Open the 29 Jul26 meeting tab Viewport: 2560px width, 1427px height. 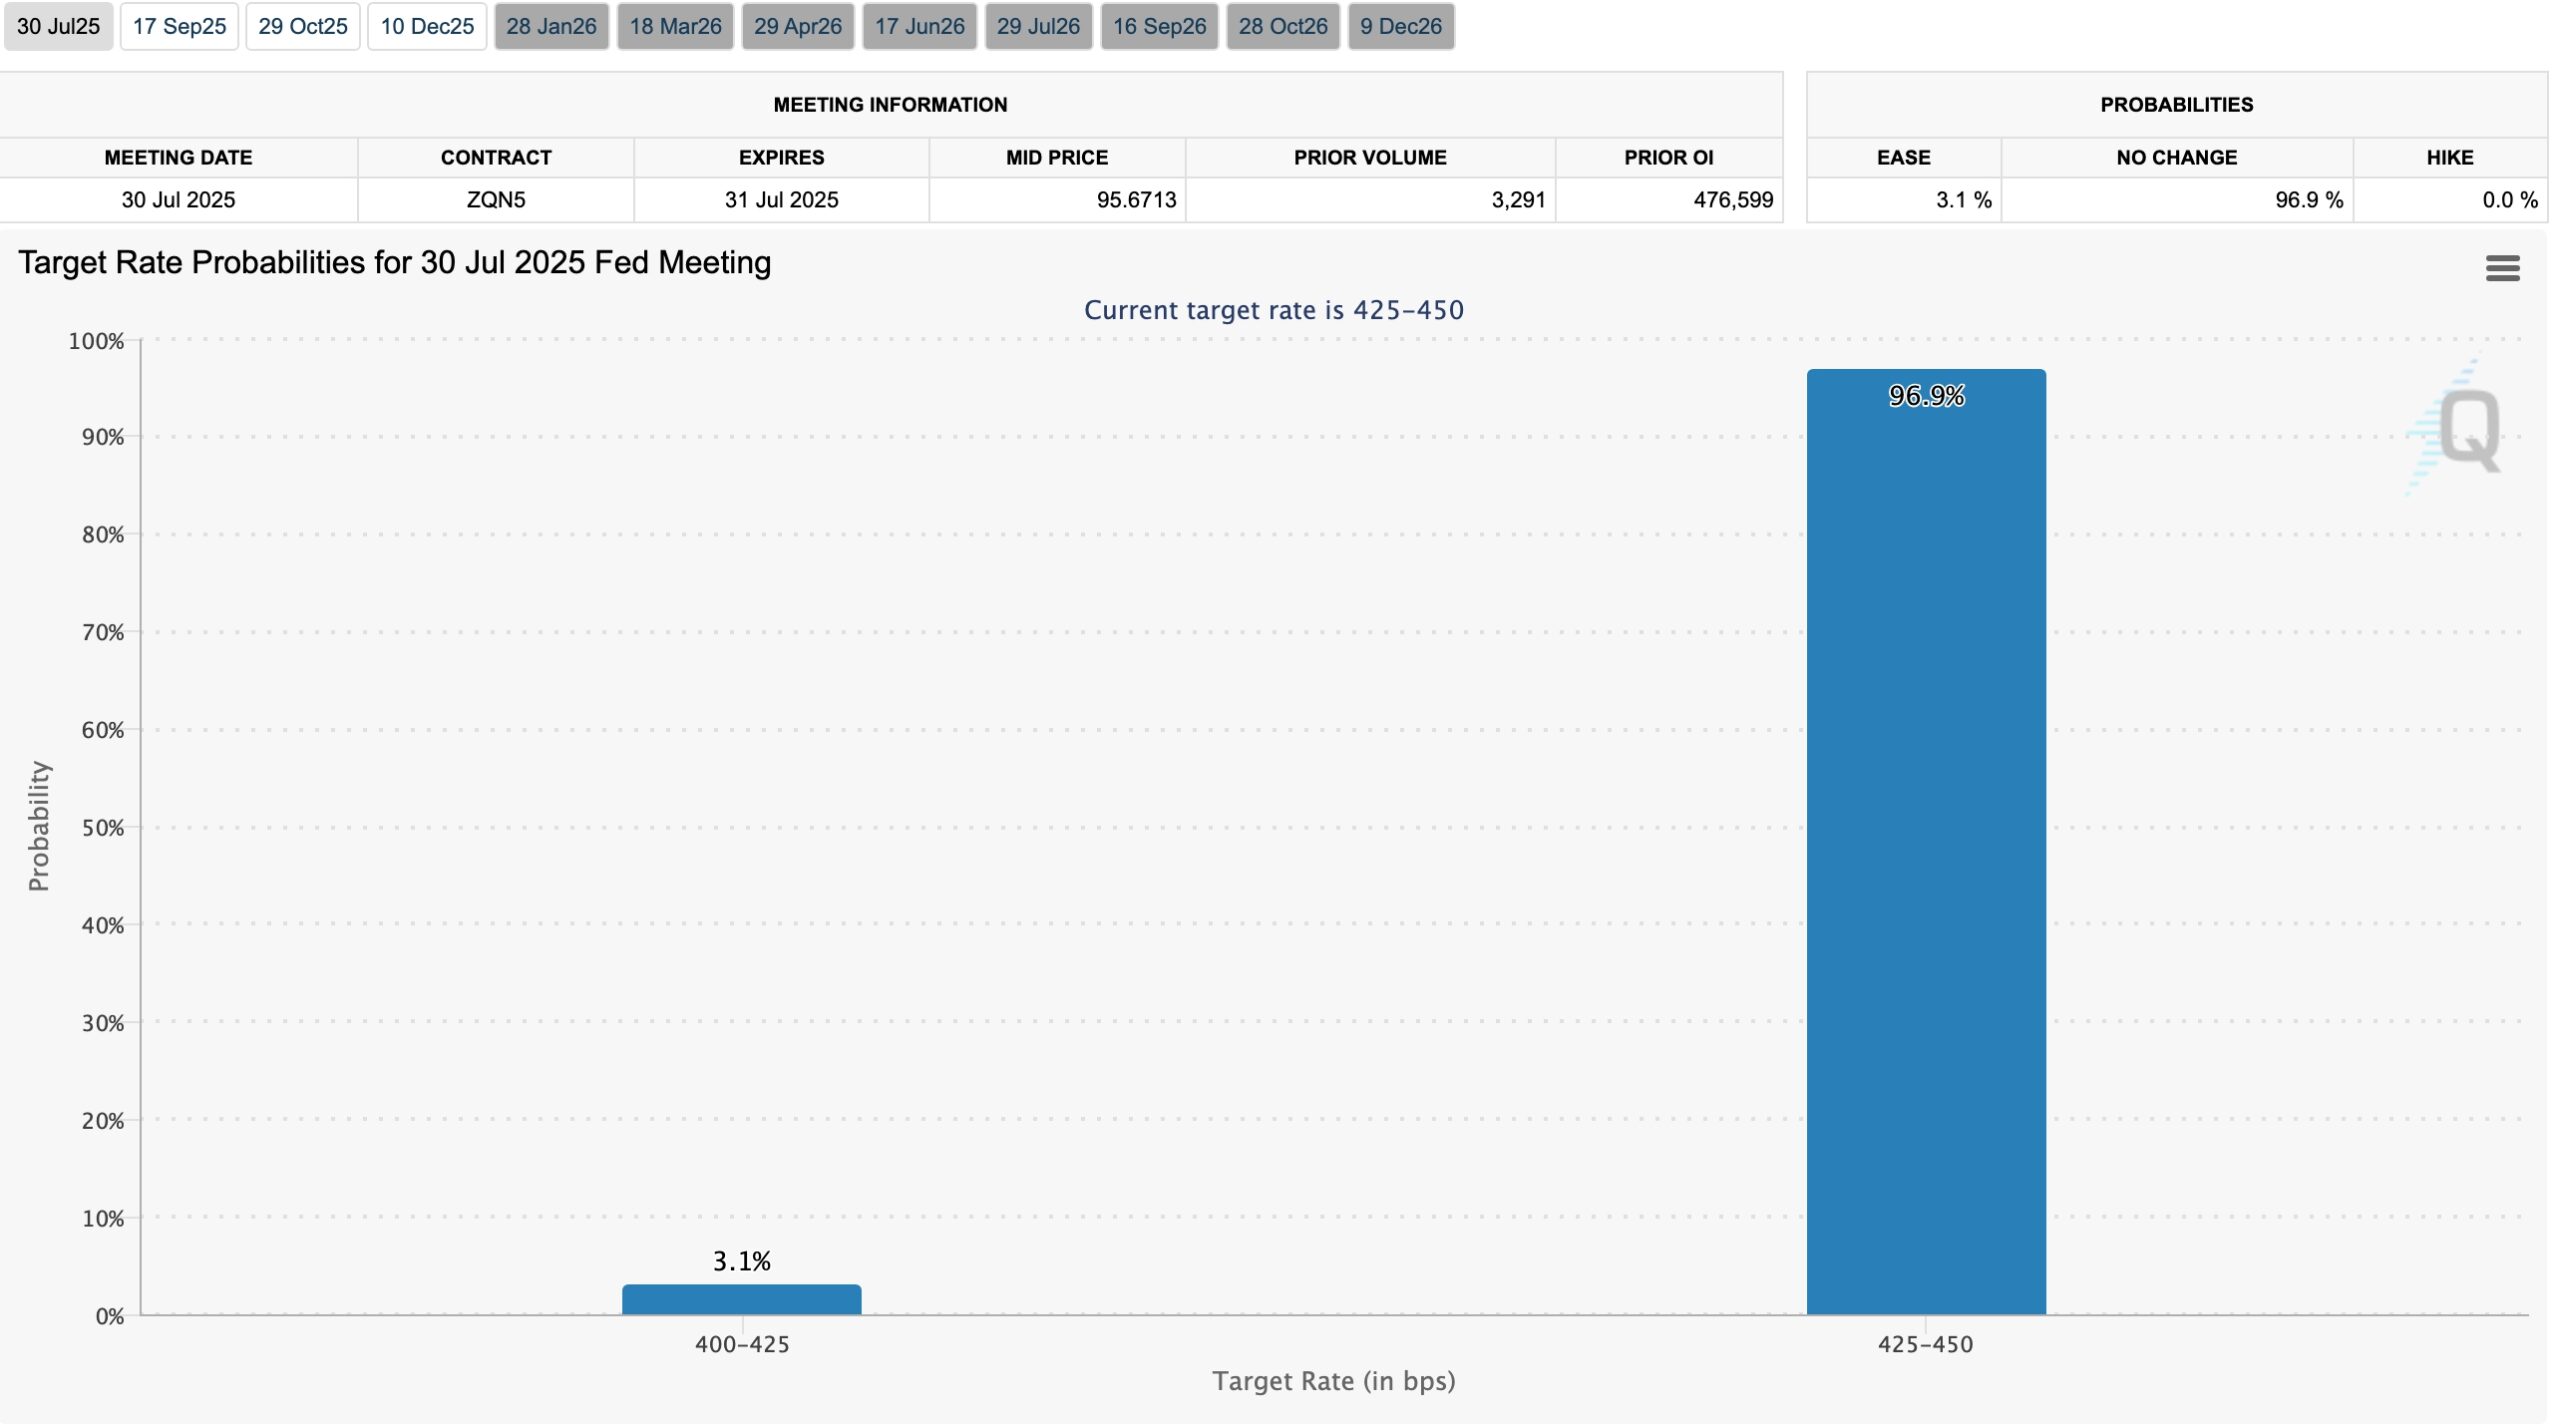tap(1039, 27)
